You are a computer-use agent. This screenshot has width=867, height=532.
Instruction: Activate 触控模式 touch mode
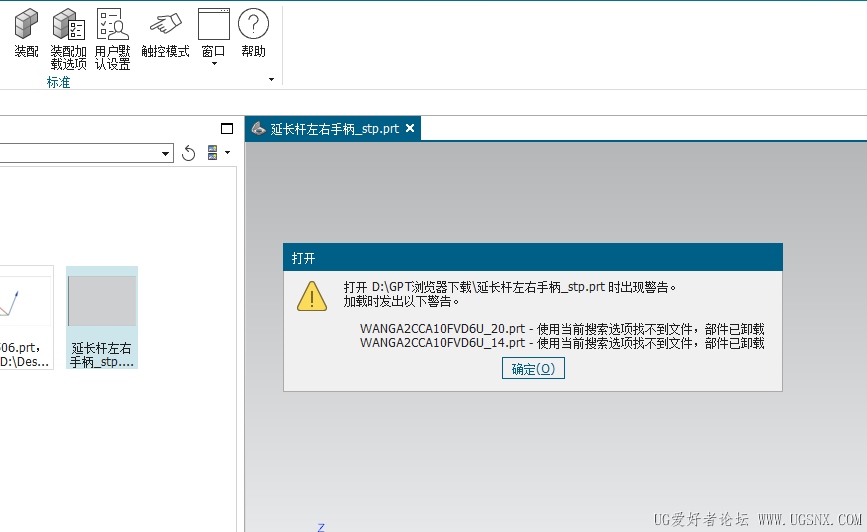[165, 34]
